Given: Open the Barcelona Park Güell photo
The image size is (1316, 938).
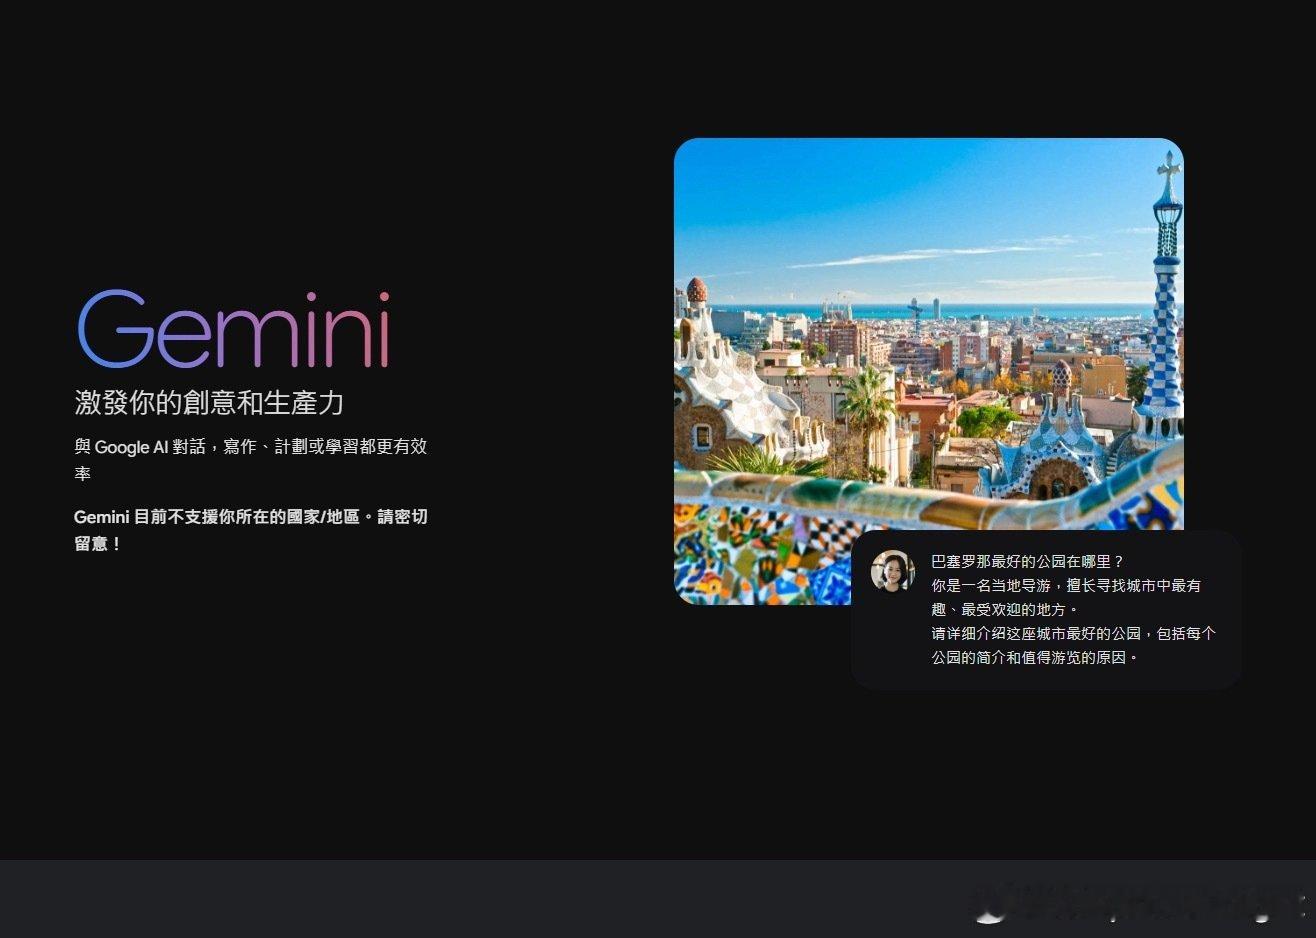Looking at the screenshot, I should [928, 371].
